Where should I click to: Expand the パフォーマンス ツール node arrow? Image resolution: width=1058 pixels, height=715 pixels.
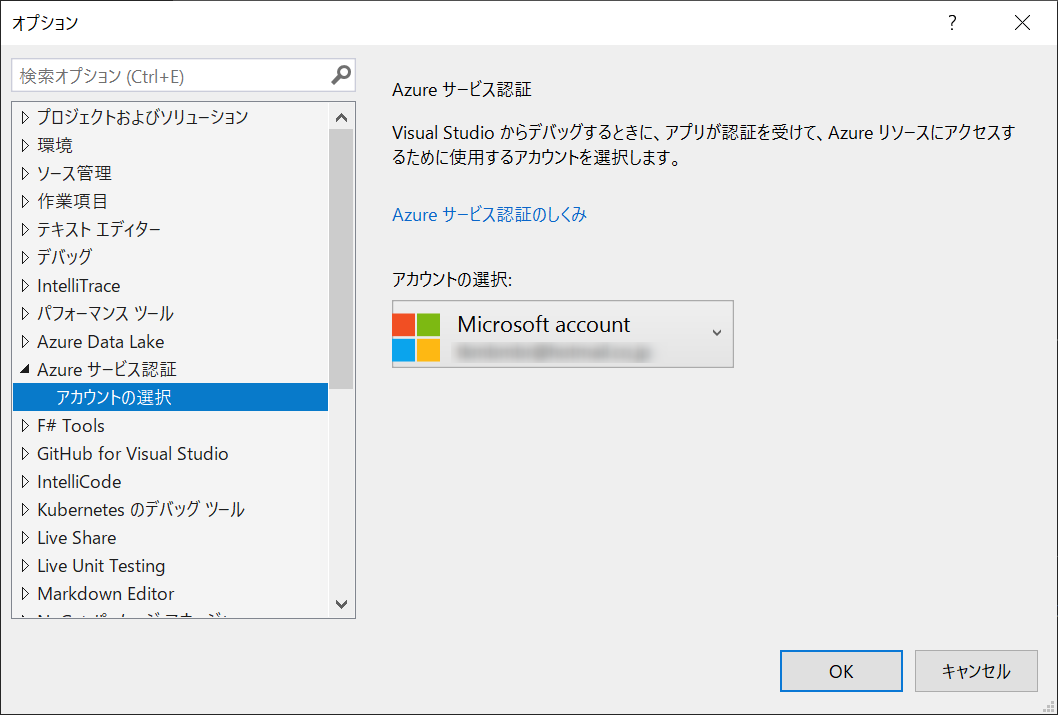(x=25, y=314)
